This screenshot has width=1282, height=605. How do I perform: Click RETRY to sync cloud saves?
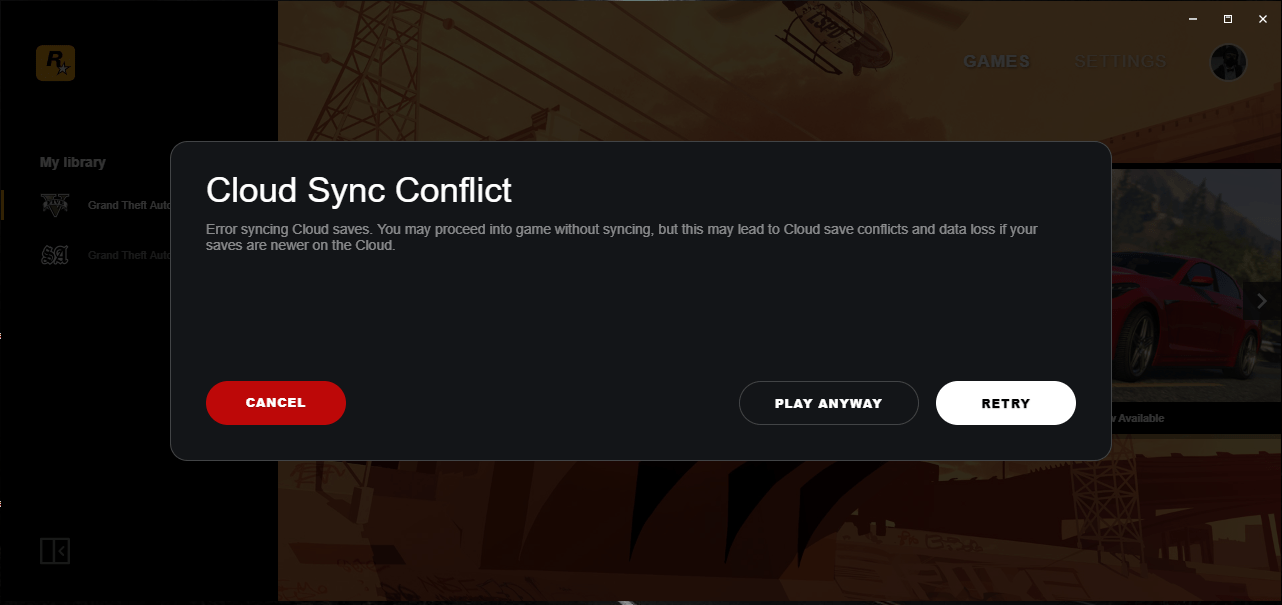click(x=1006, y=403)
